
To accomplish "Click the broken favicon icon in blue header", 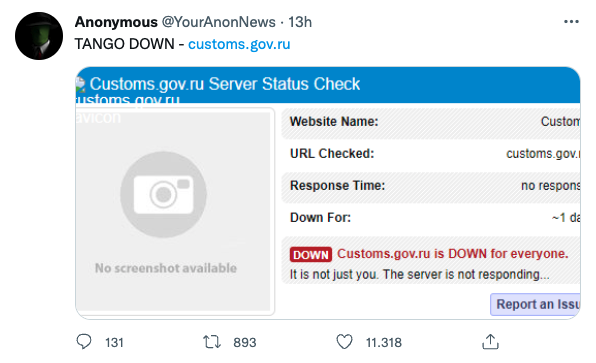I will [x=80, y=84].
